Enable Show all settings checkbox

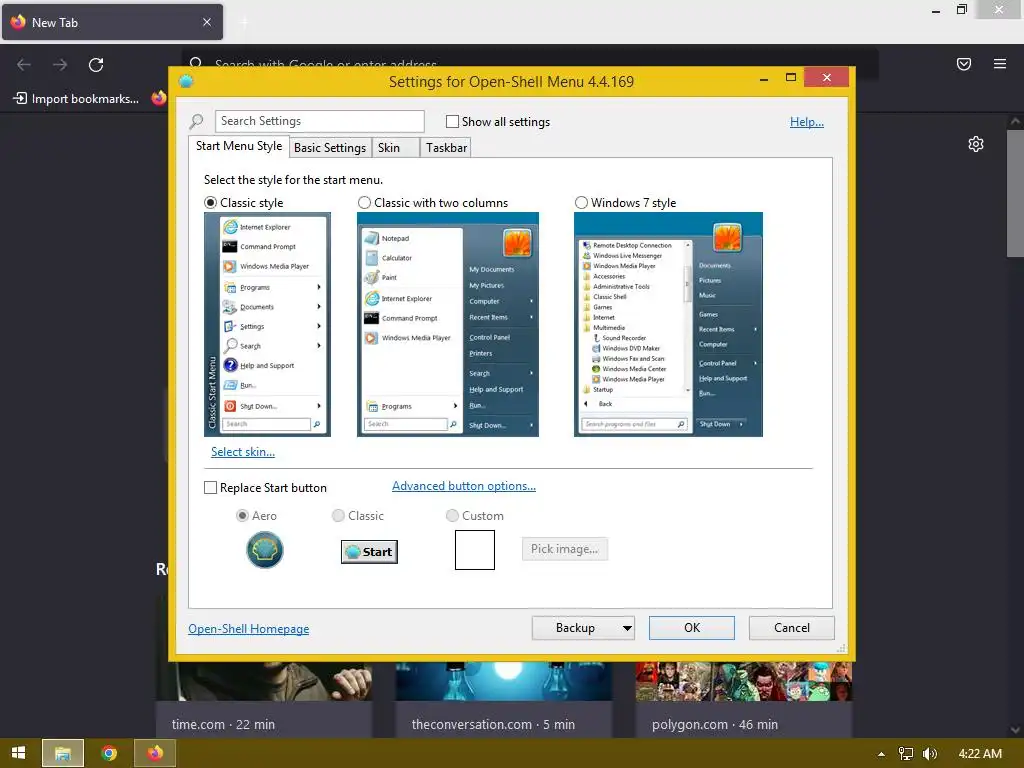[x=452, y=121]
